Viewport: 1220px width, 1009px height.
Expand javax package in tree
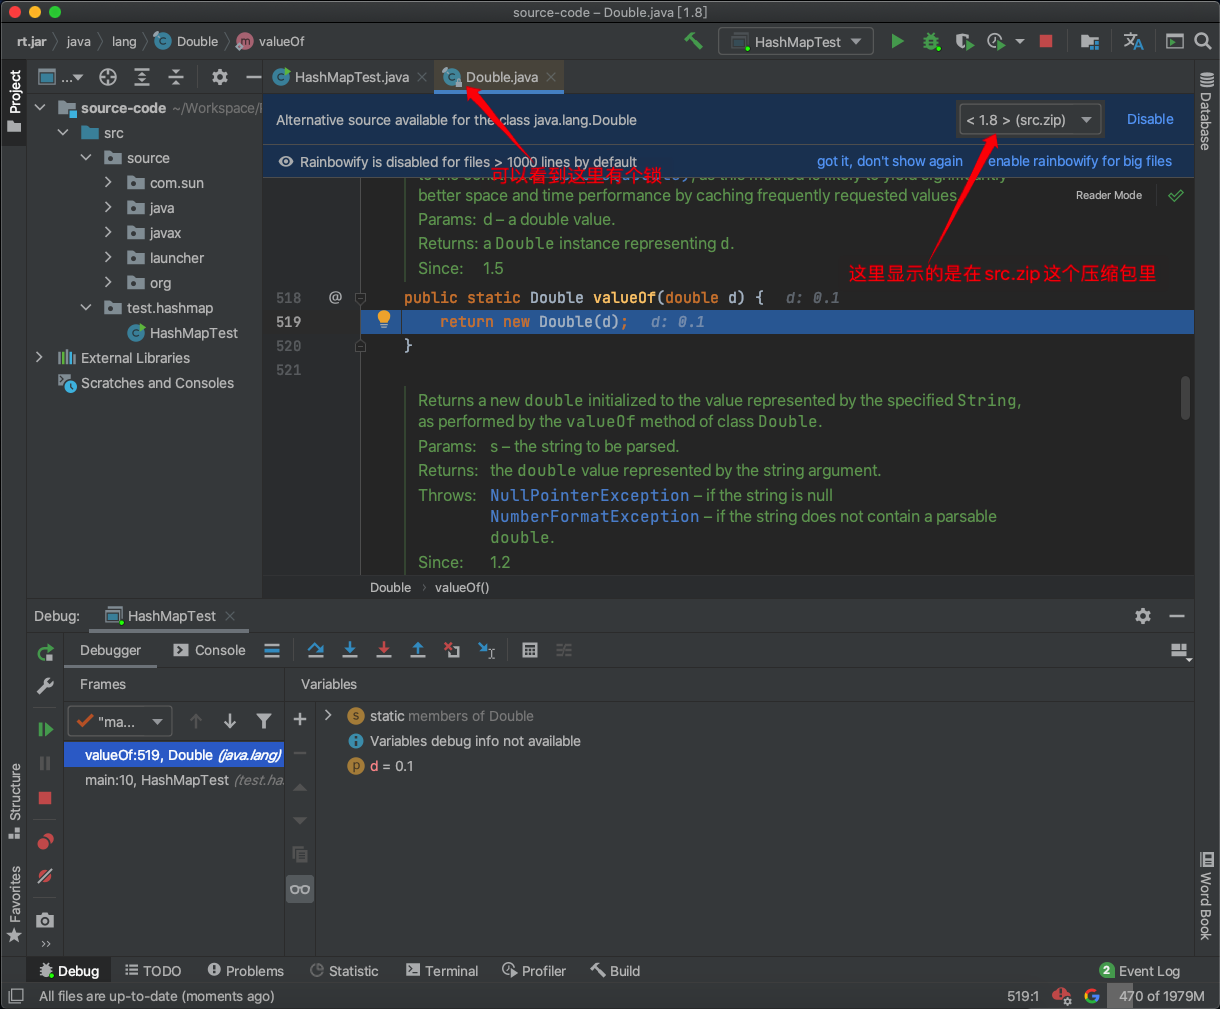pyautogui.click(x=108, y=233)
